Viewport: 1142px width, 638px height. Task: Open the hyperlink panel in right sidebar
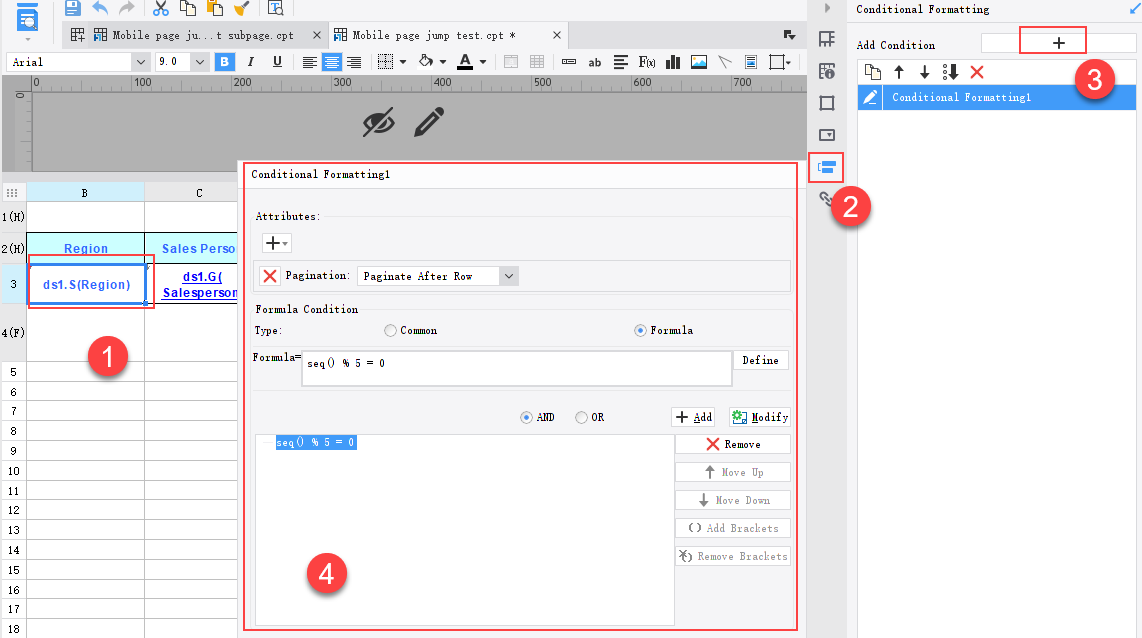click(x=826, y=198)
